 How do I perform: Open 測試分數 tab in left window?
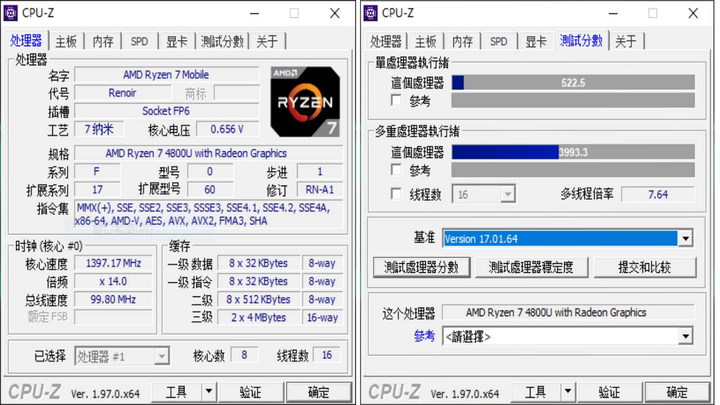coord(222,41)
